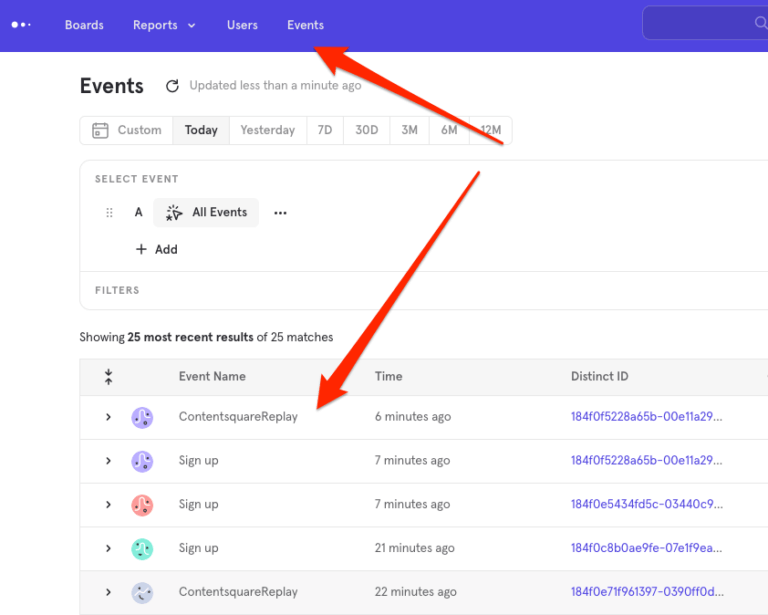Go to the Boards page

pyautogui.click(x=84, y=25)
